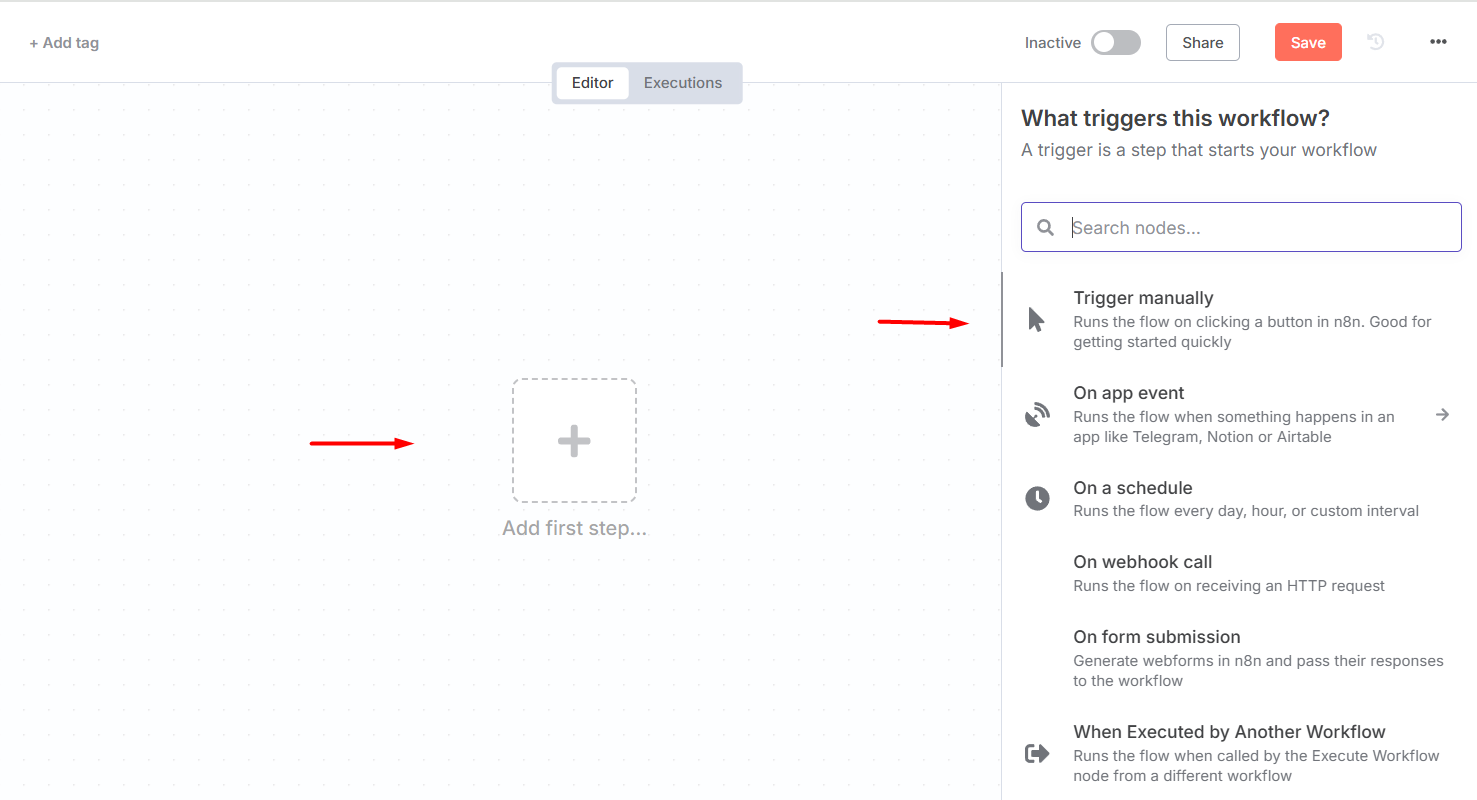The height and width of the screenshot is (800, 1477).
Task: Expand On app event arrow
Action: [x=1442, y=414]
